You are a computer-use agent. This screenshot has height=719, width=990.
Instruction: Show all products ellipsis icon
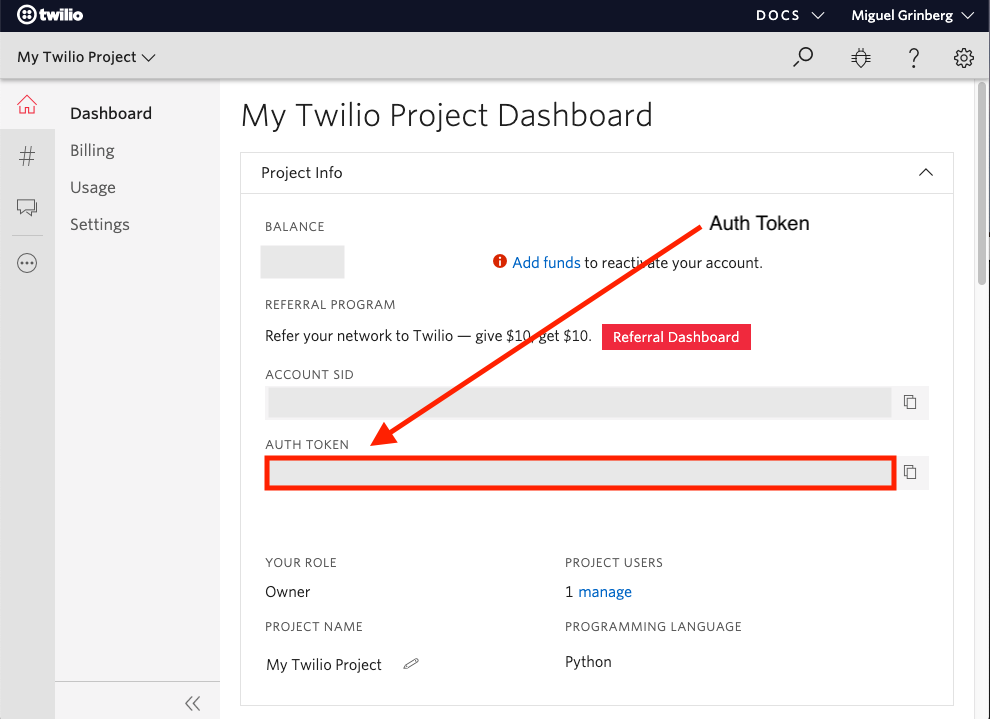pos(27,263)
